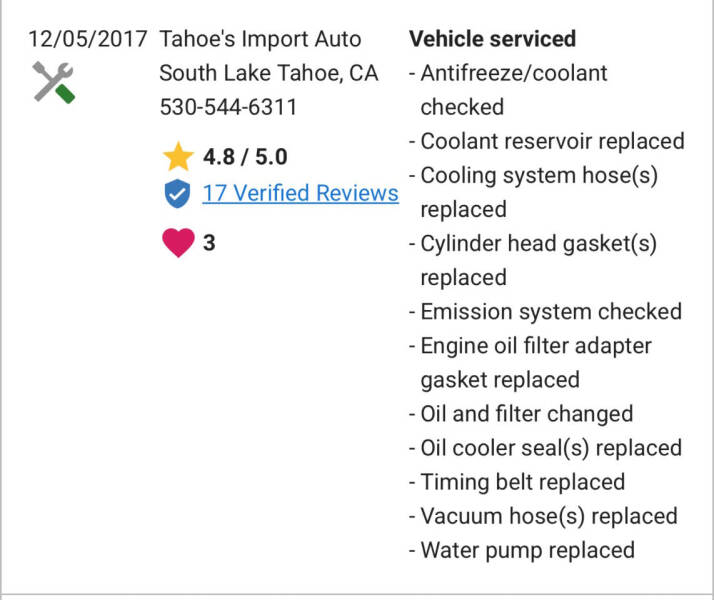Select the Oil cooler seal(s) replaced entry
714x600 pixels.
click(550, 447)
